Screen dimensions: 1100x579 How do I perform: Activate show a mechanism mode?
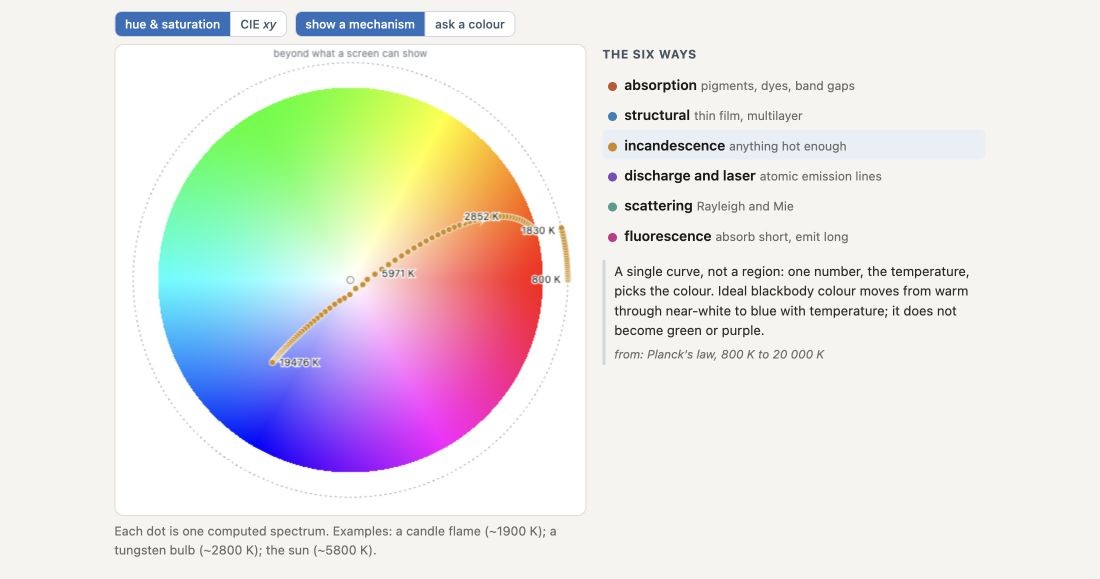coord(360,24)
